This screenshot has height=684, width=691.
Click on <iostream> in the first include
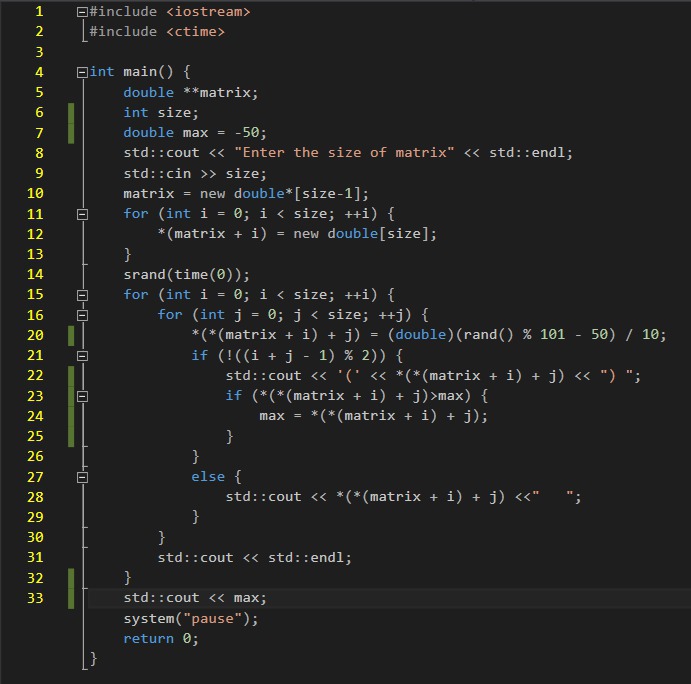pyautogui.click(x=208, y=12)
